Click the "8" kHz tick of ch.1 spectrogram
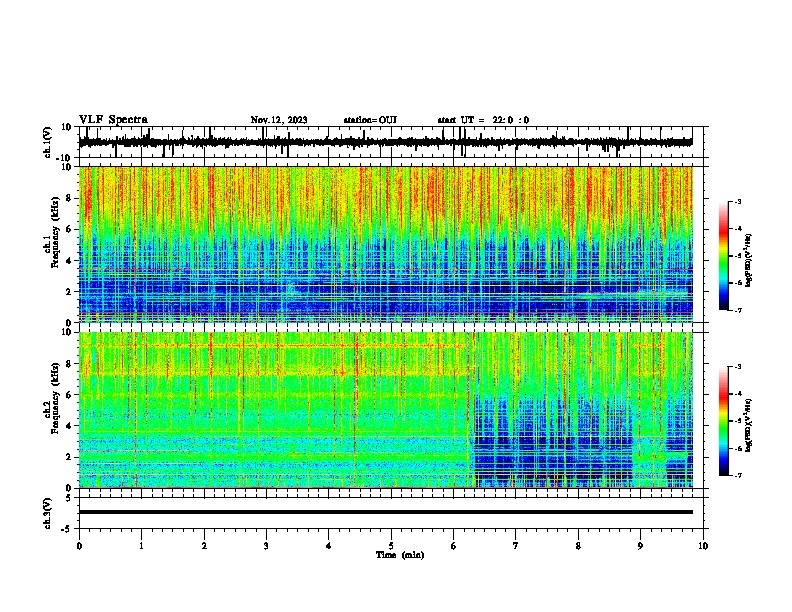 (70, 198)
